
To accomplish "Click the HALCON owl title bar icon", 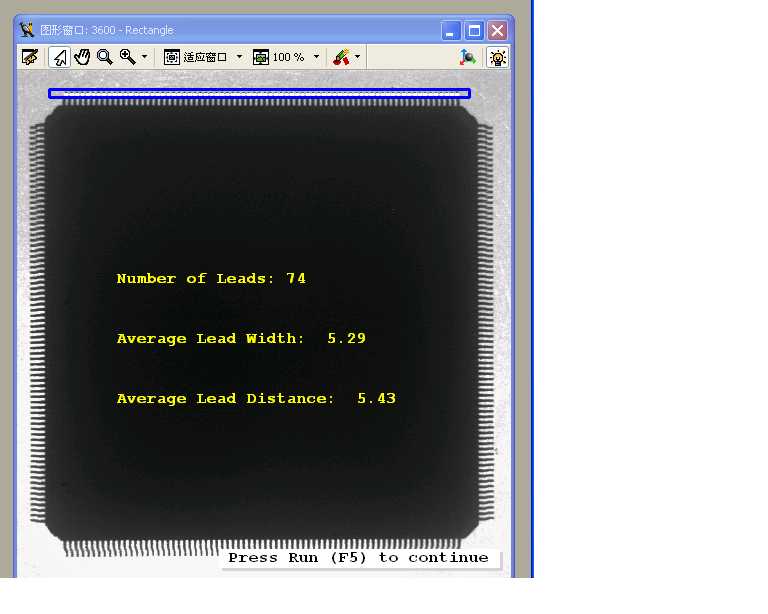I will point(27,30).
